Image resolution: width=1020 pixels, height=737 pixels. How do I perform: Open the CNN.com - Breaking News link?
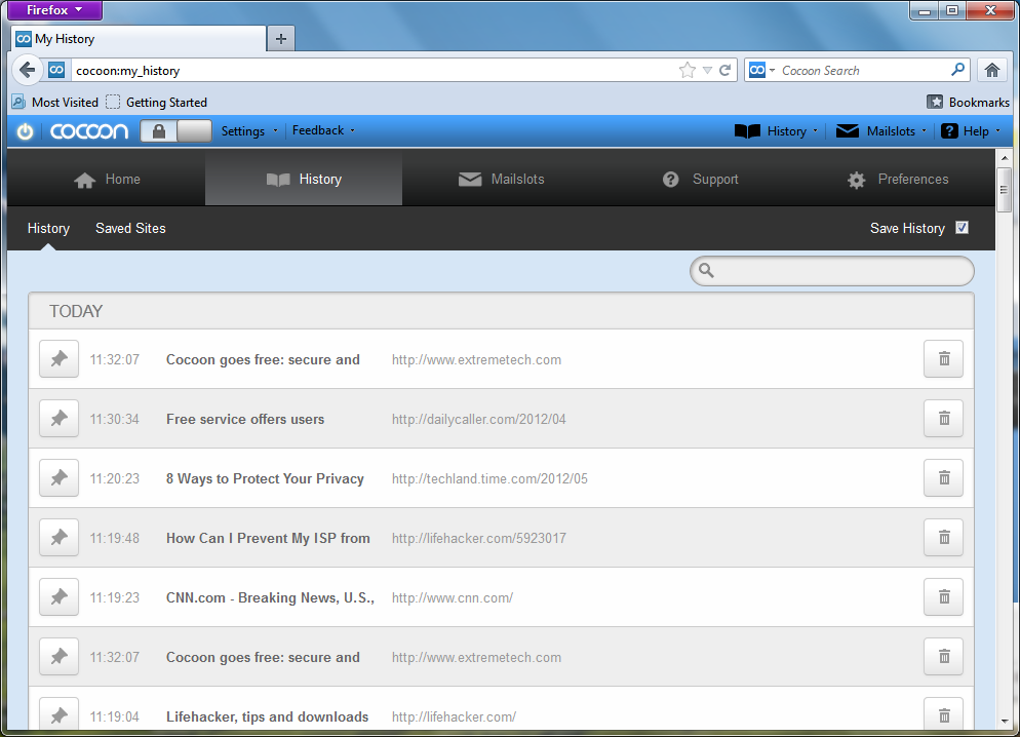tap(270, 597)
